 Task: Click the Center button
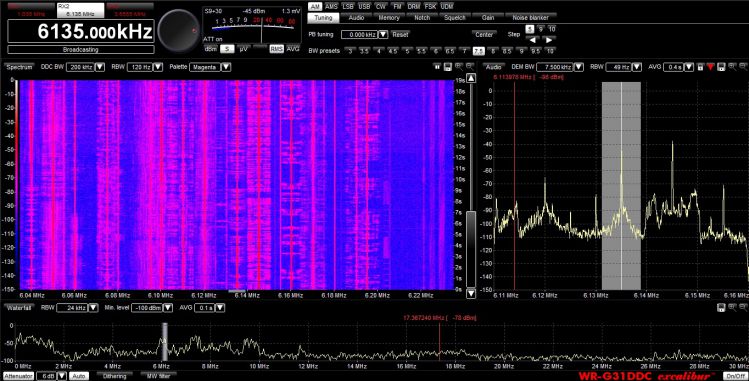tap(484, 34)
